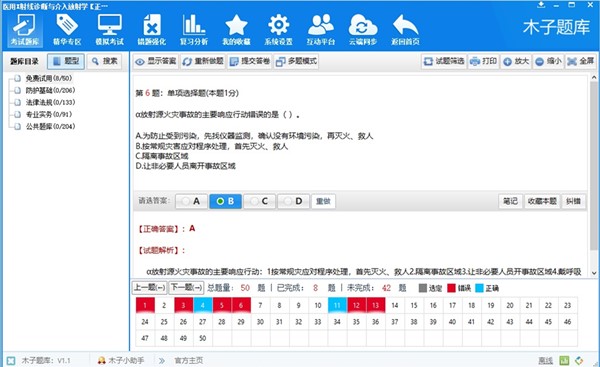Open the 精华专区 tag icon
The width and height of the screenshot is (600, 367).
67,30
